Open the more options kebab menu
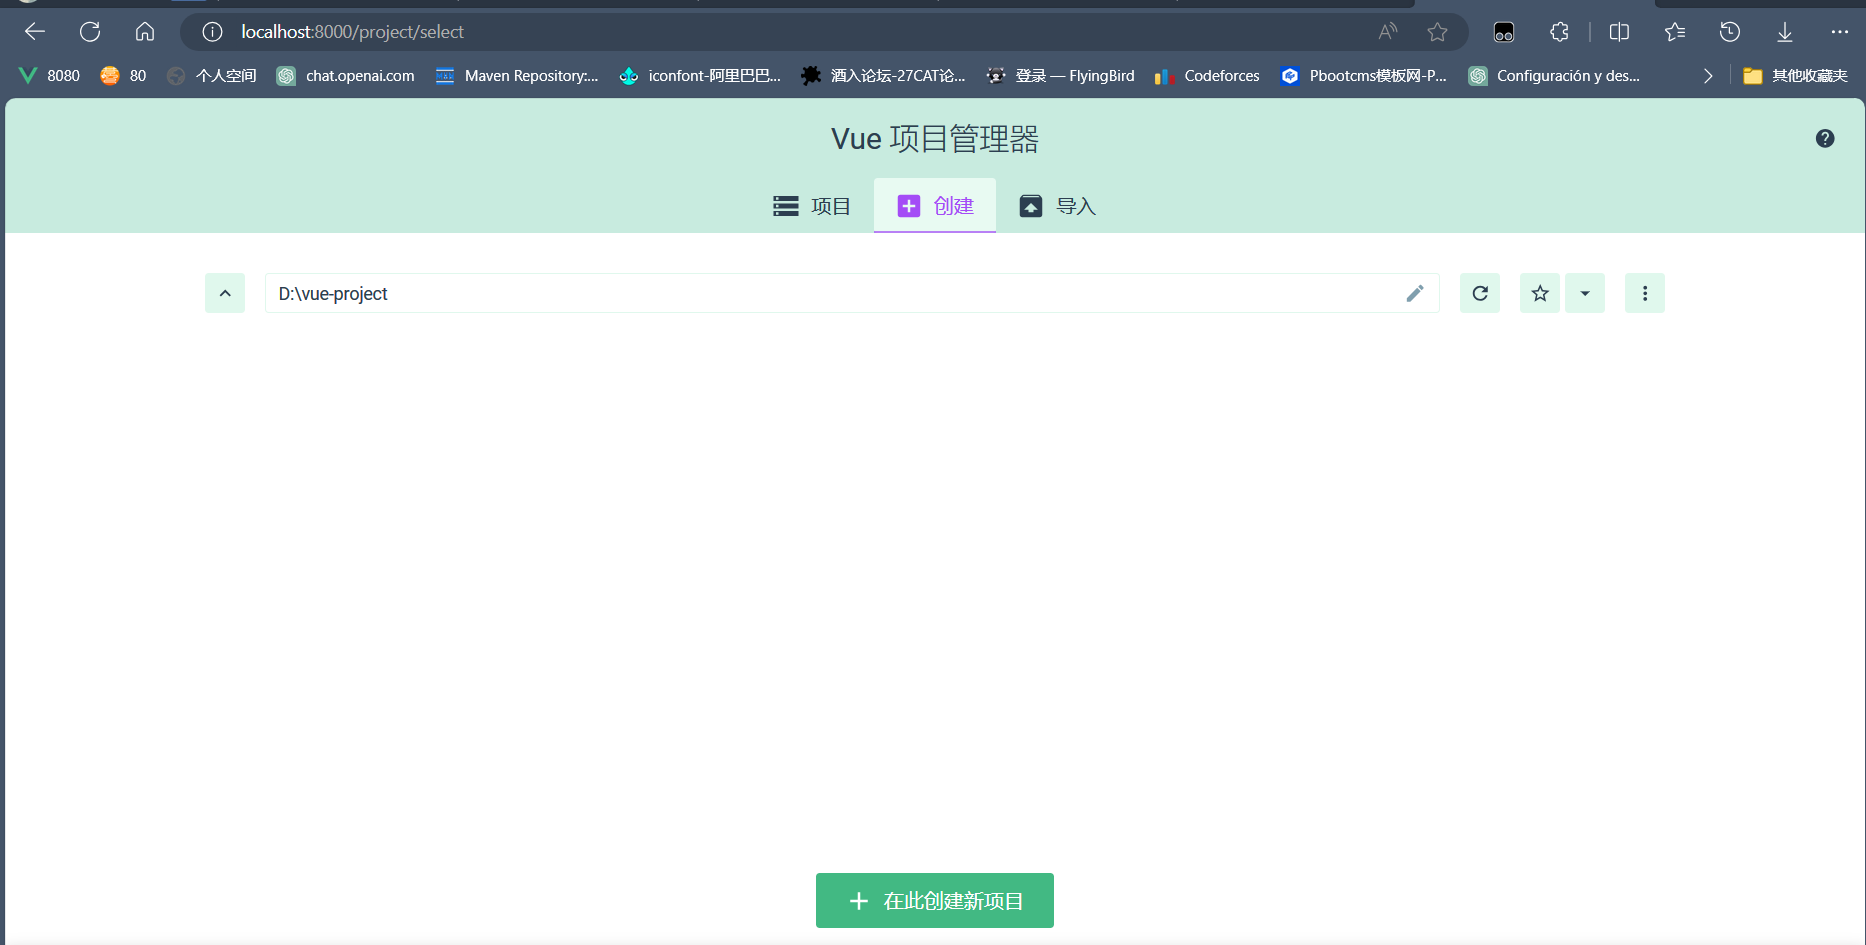 click(1644, 293)
